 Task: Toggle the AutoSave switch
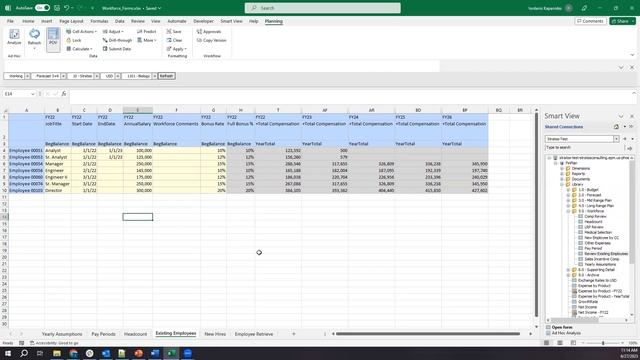coord(42,8)
